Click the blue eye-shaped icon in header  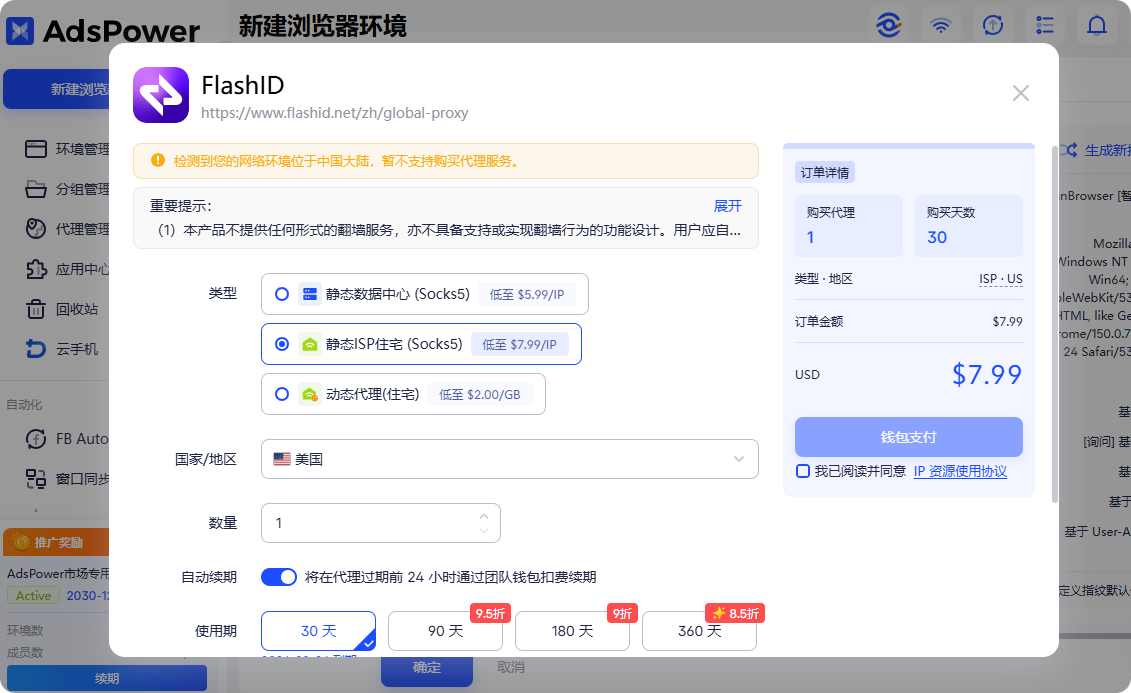(889, 26)
